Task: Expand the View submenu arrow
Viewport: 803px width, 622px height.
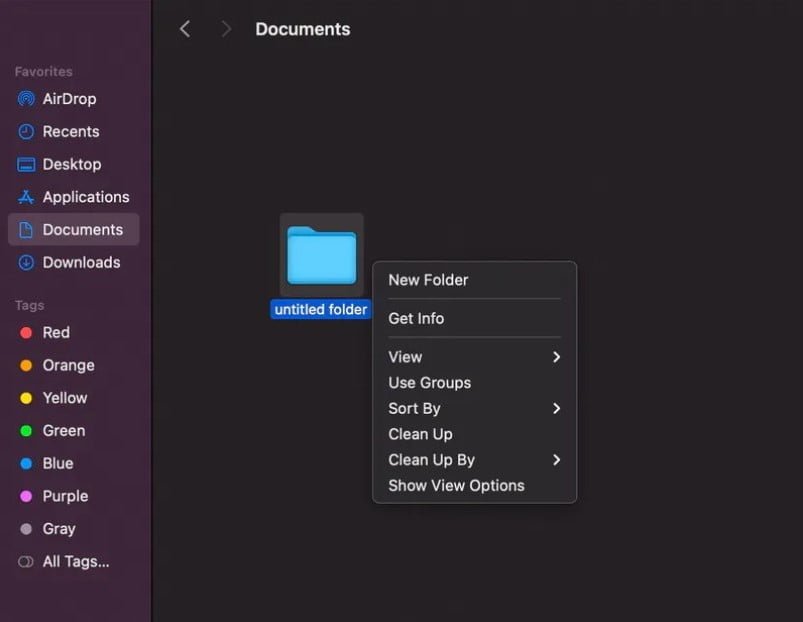Action: pyautogui.click(x=556, y=357)
